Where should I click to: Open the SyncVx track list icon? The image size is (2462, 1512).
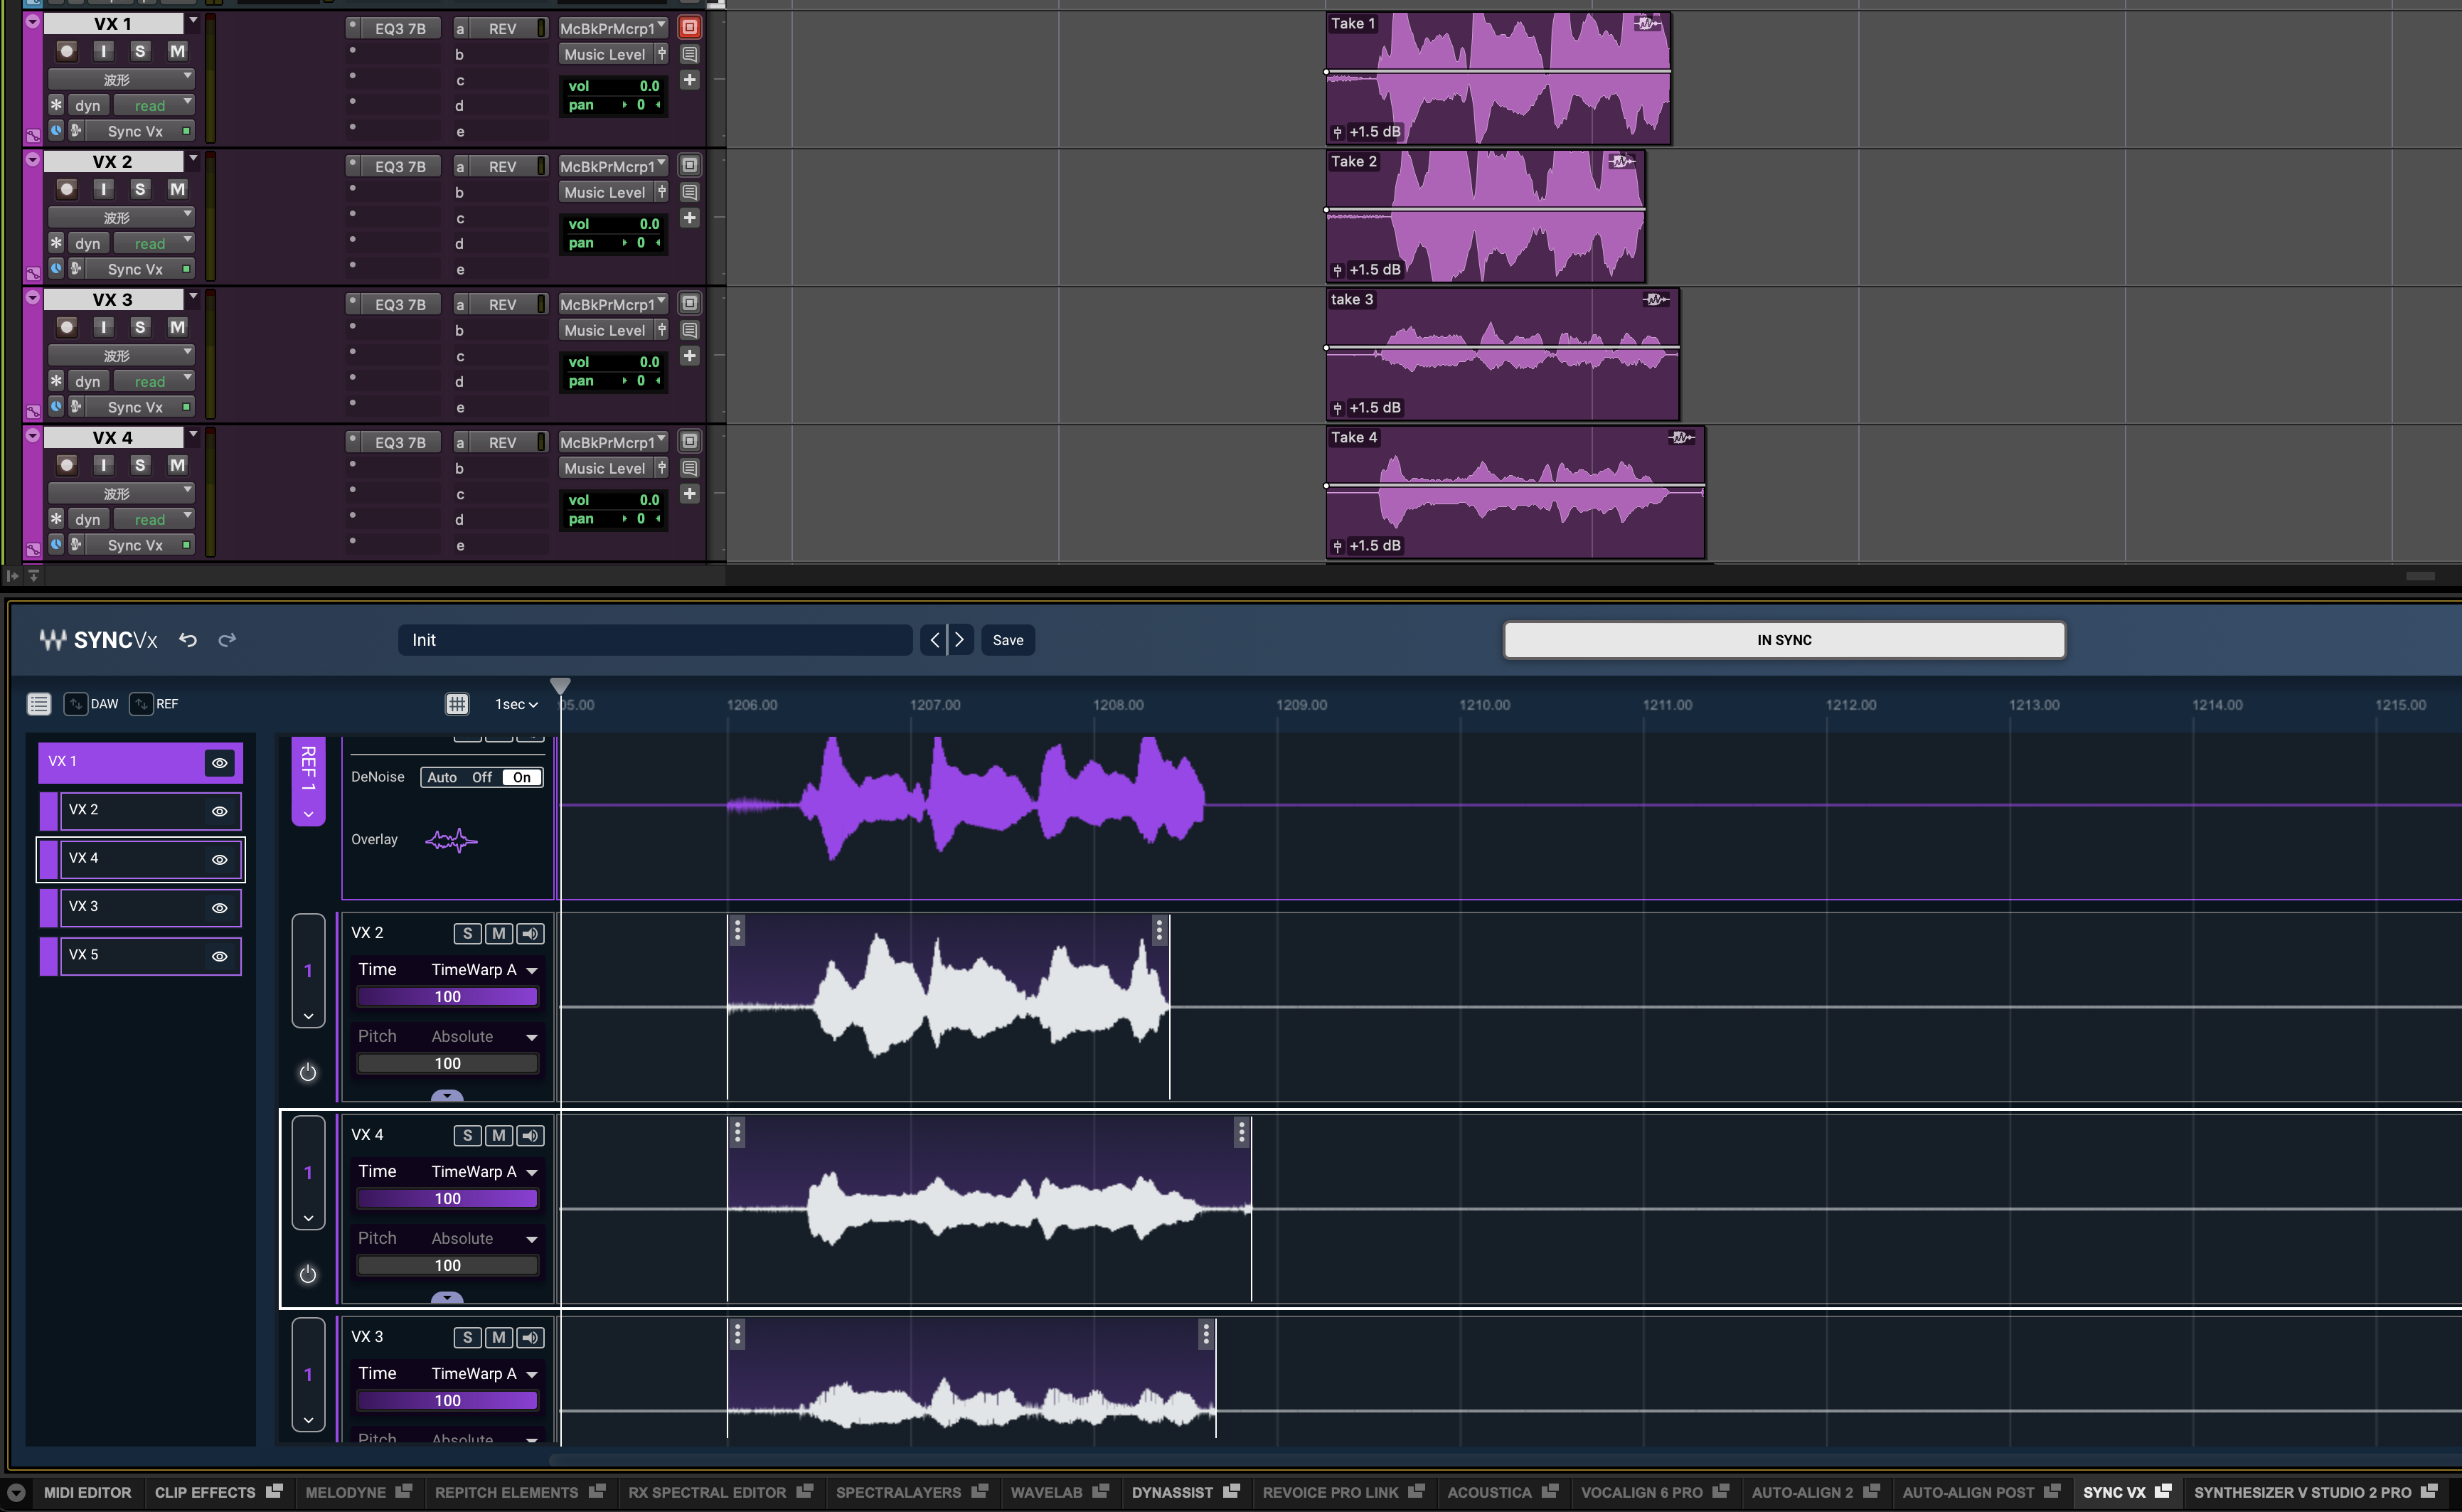[x=39, y=704]
